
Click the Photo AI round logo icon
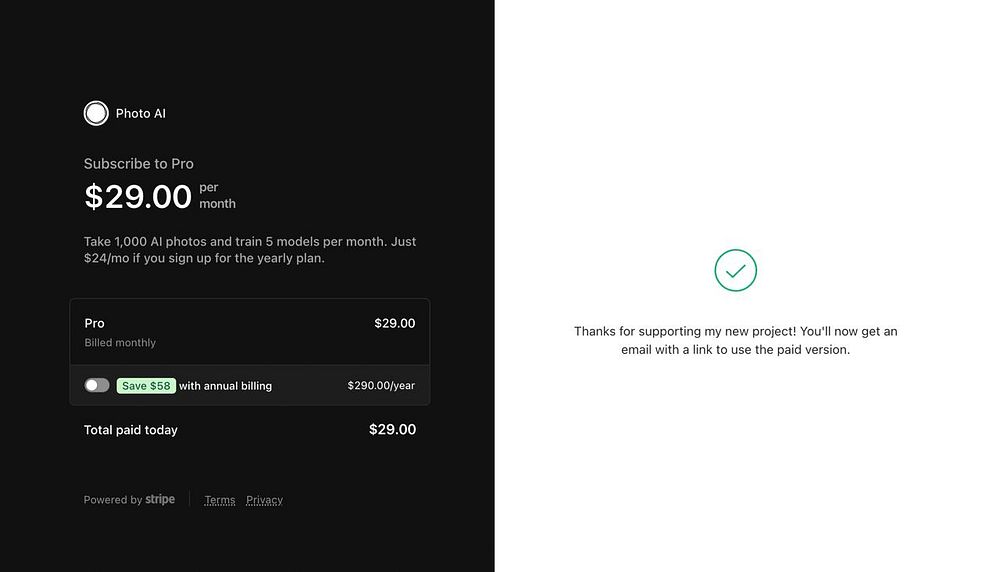click(x=96, y=113)
